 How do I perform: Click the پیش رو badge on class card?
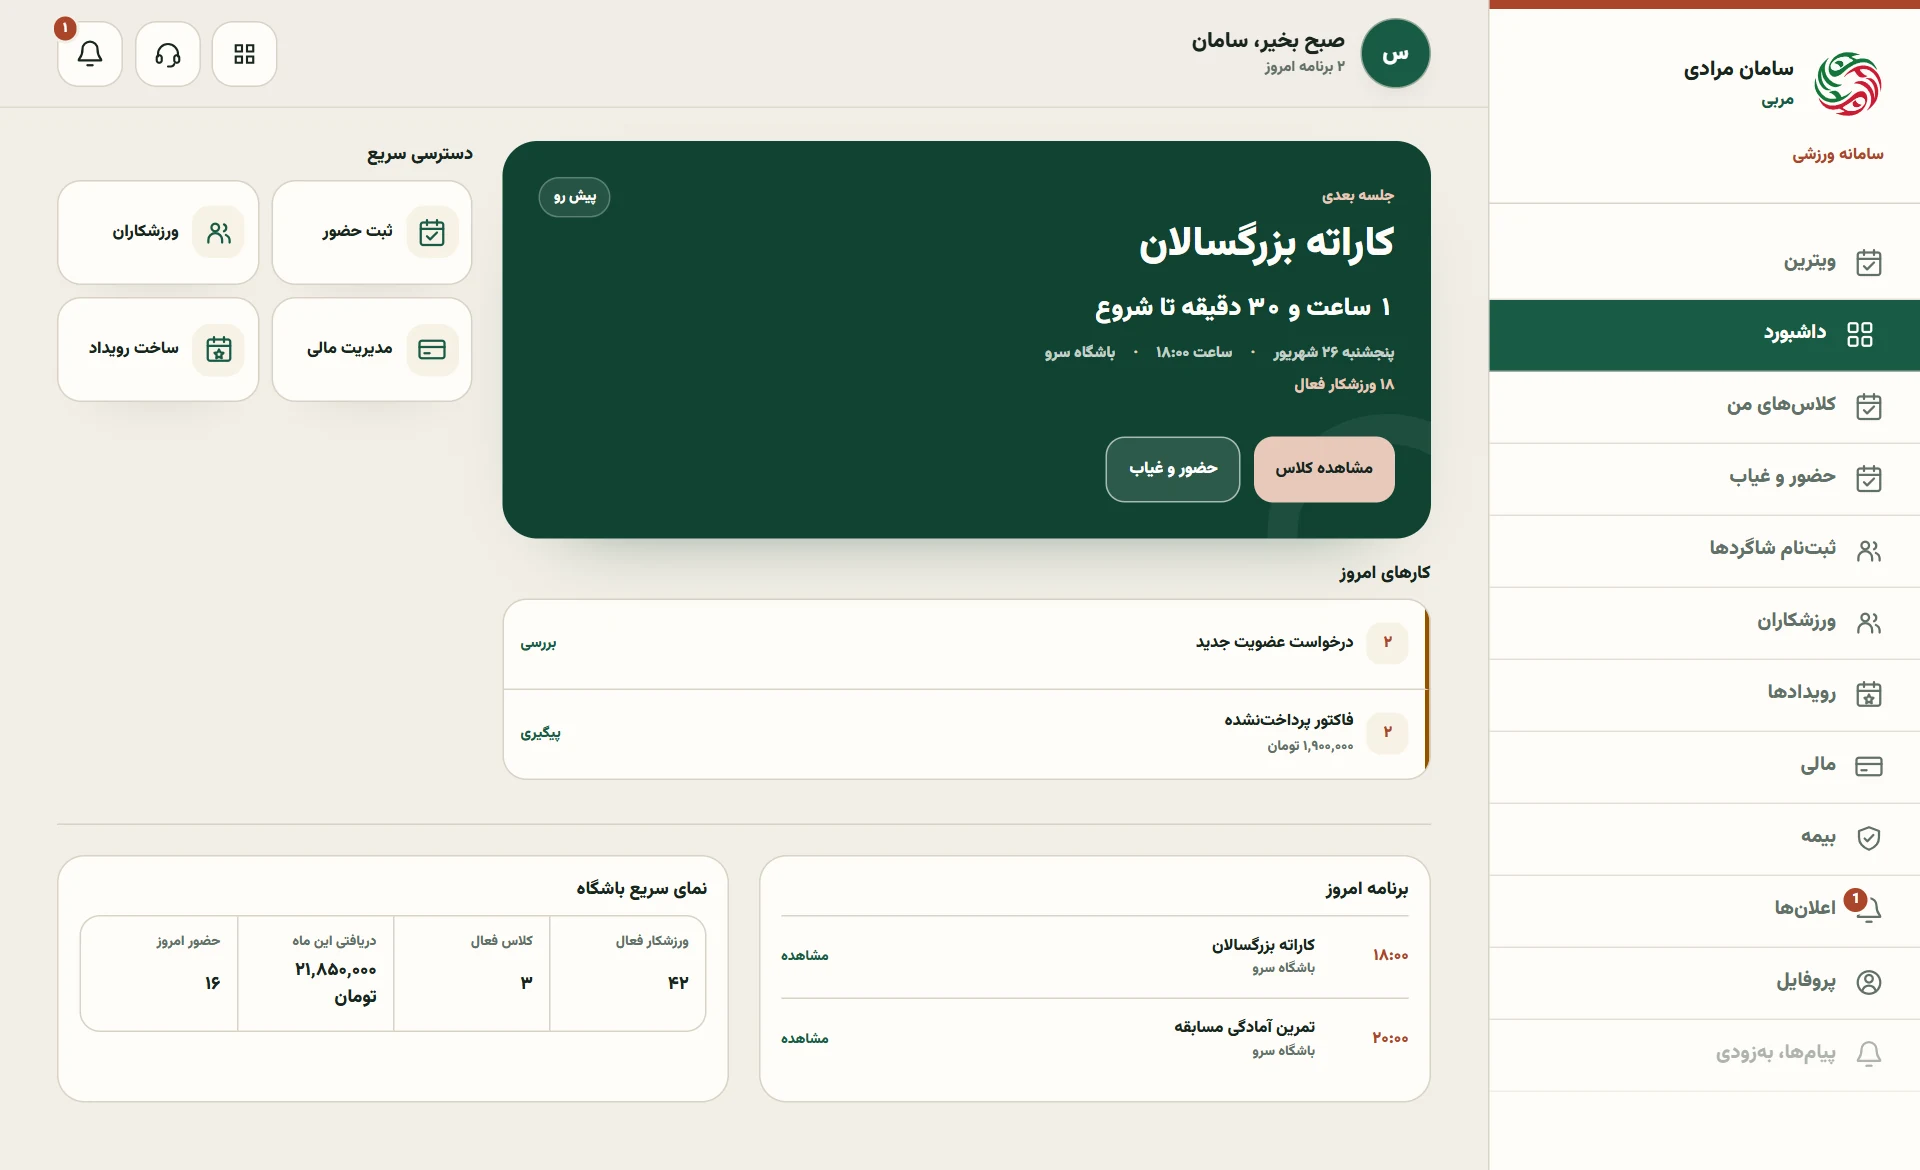coord(574,197)
